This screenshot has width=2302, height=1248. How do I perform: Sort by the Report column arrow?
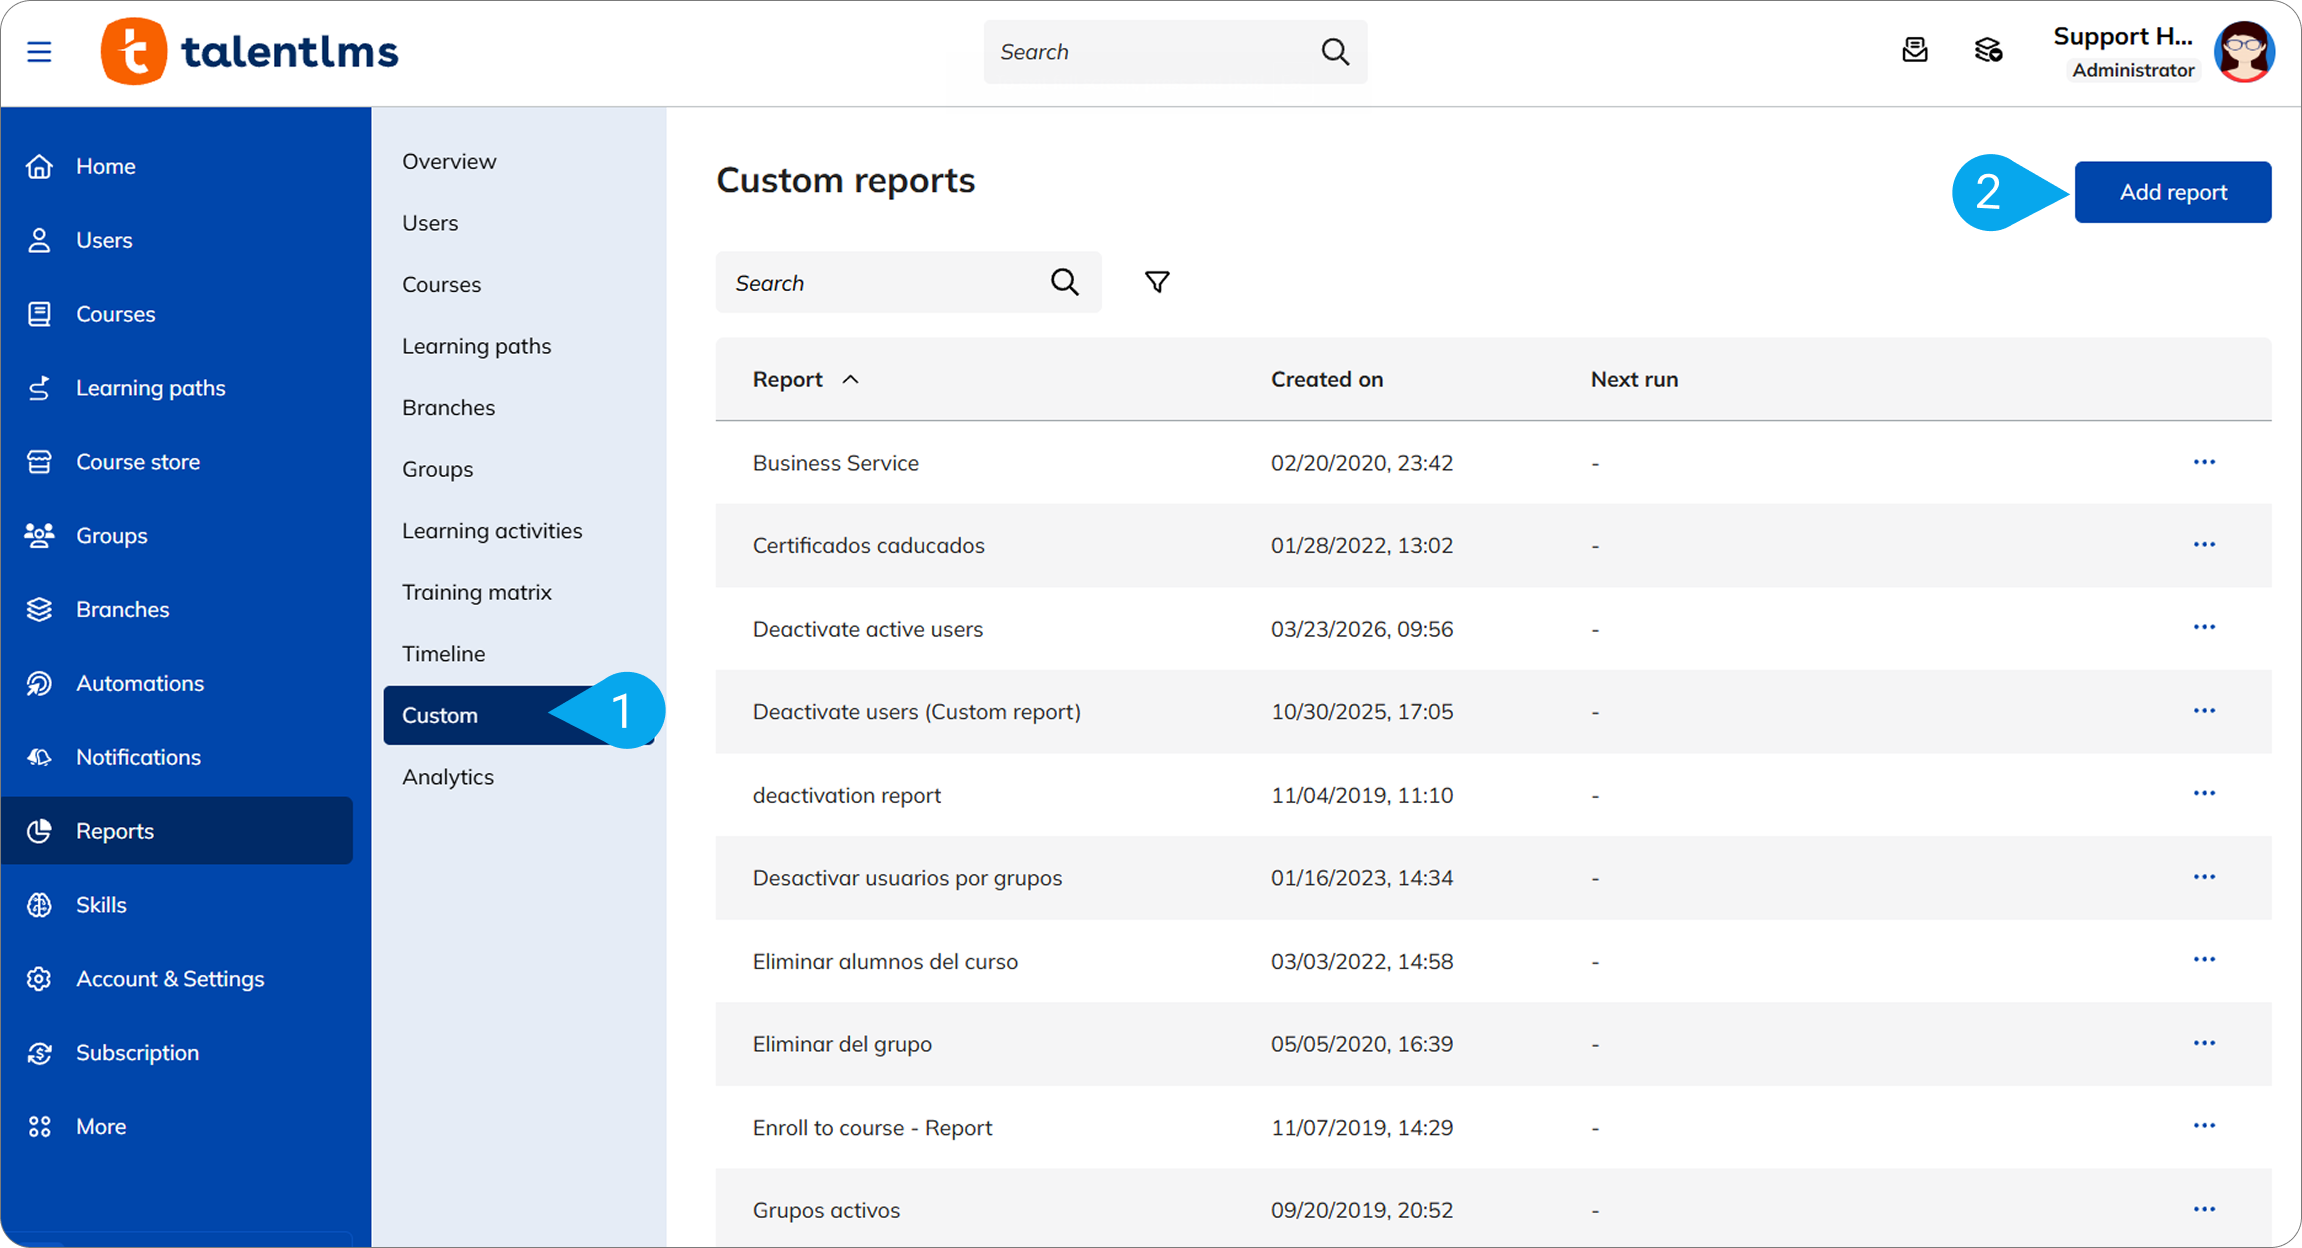(850, 379)
